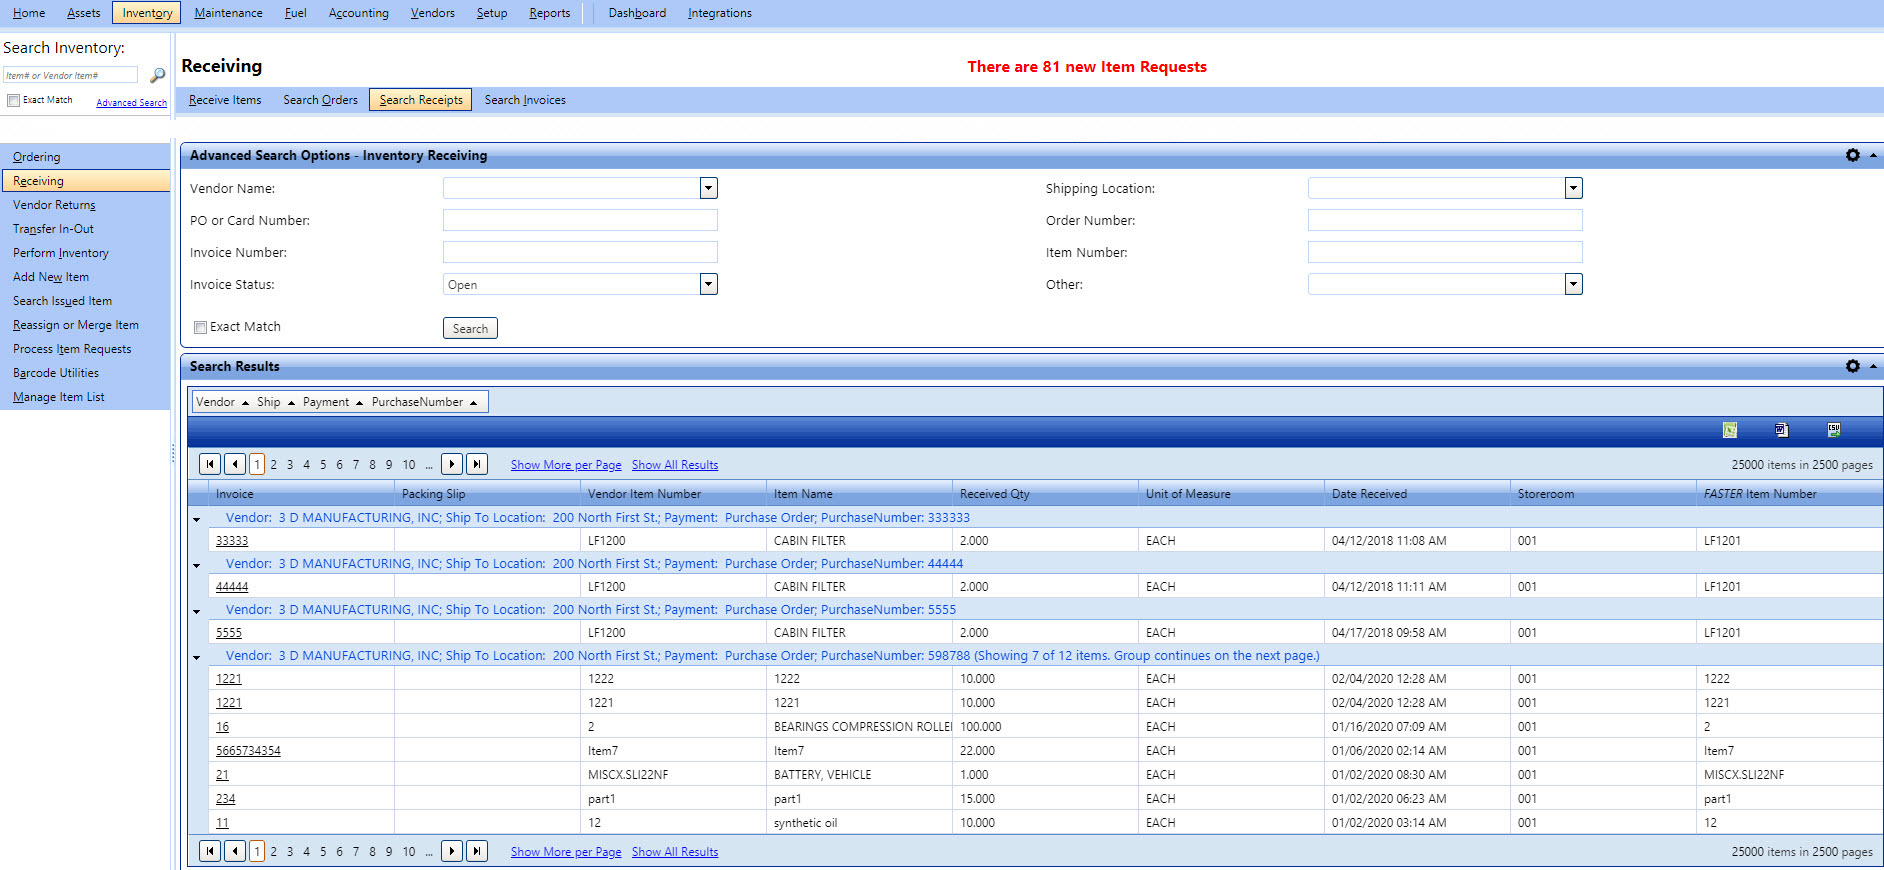Screen dimensions: 1884x870
Task: Export search results to Excel
Action: point(1729,430)
